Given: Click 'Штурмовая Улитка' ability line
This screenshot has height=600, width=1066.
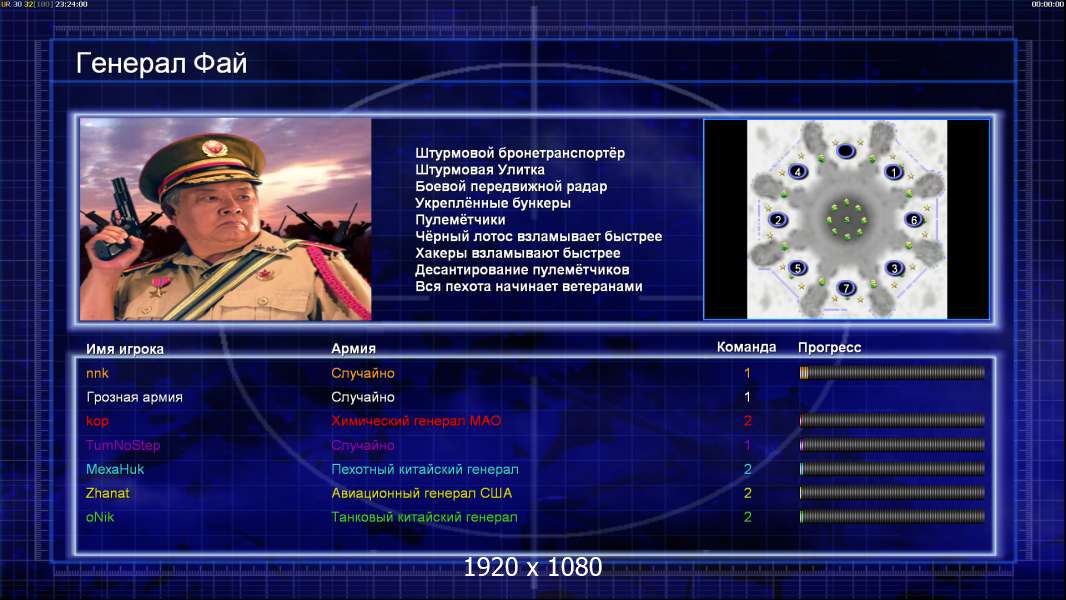Looking at the screenshot, I should [480, 170].
